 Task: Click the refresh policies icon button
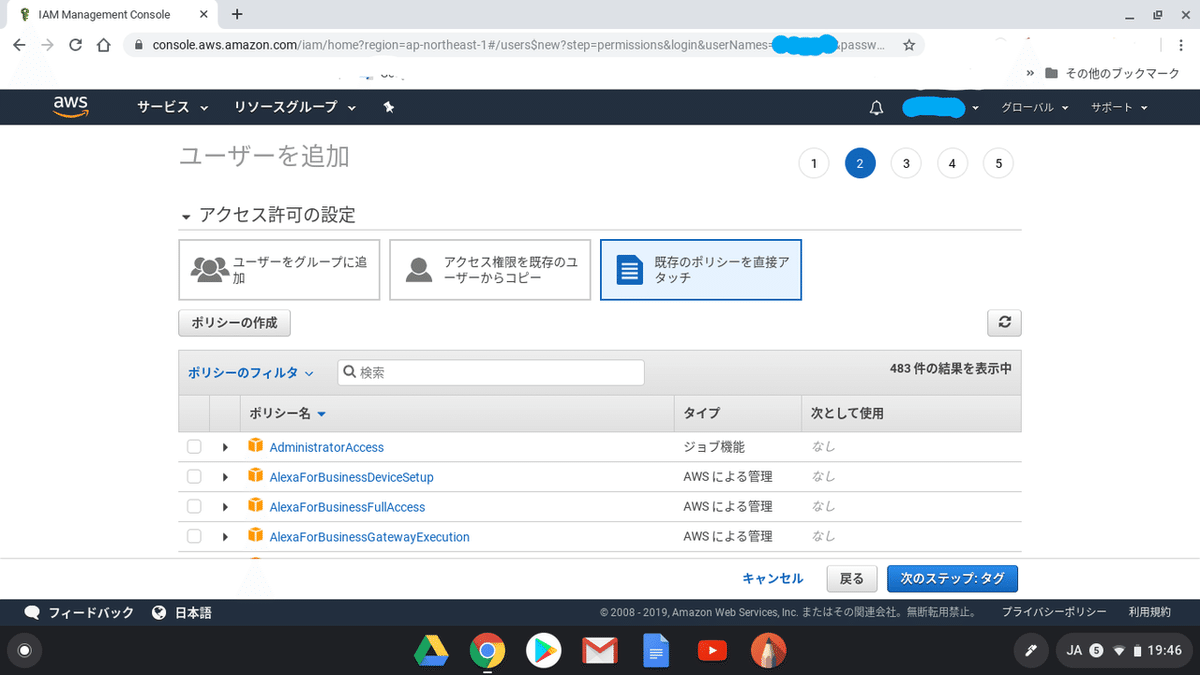click(1004, 322)
